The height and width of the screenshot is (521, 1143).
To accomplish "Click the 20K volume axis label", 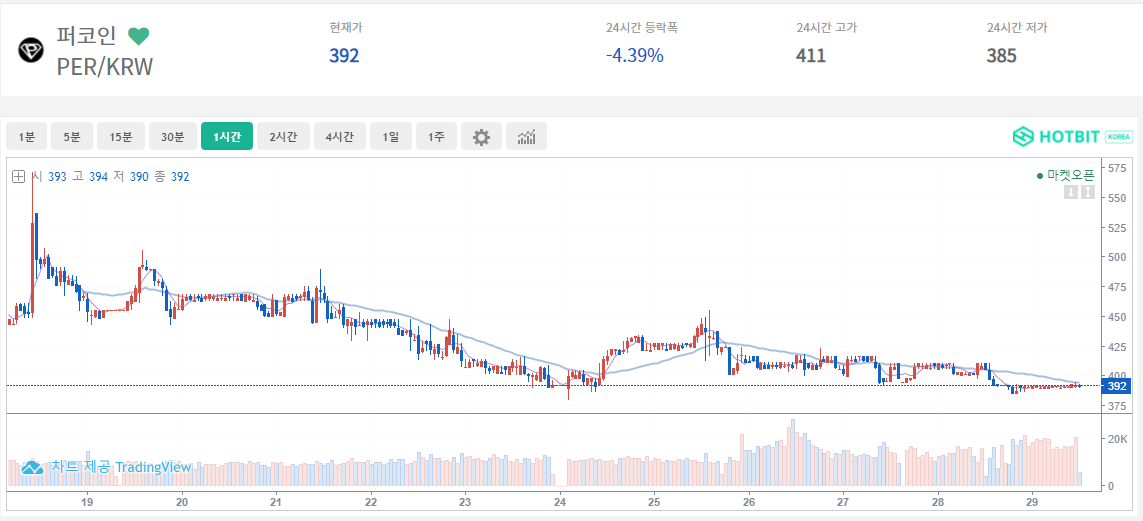I will 1117,439.
